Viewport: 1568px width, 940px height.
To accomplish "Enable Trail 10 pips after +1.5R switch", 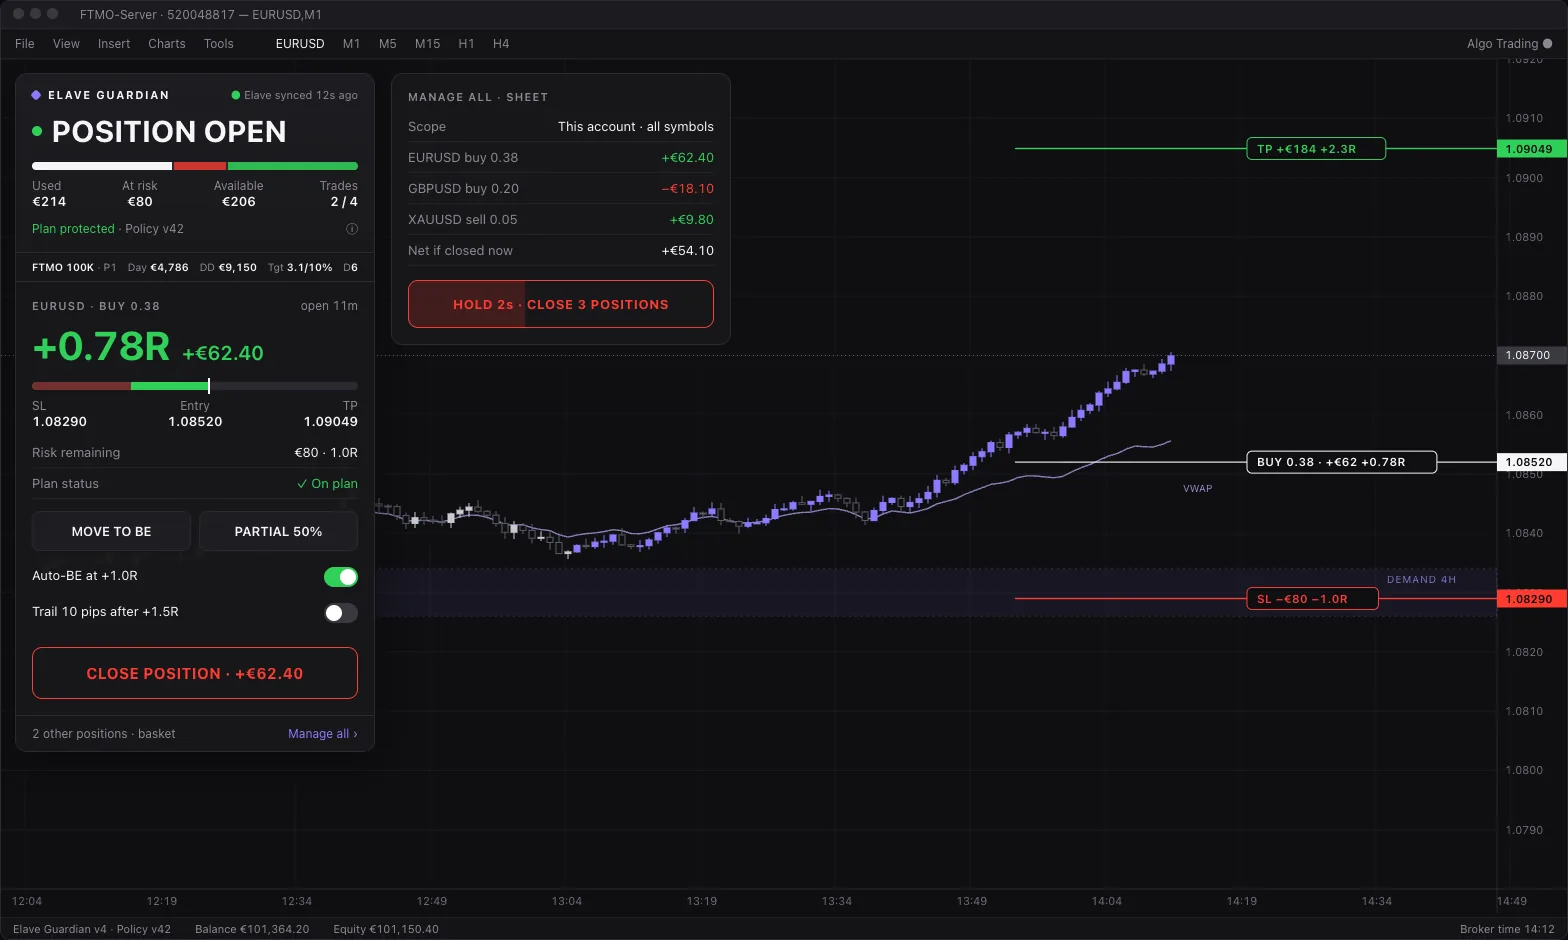I will coord(341,613).
